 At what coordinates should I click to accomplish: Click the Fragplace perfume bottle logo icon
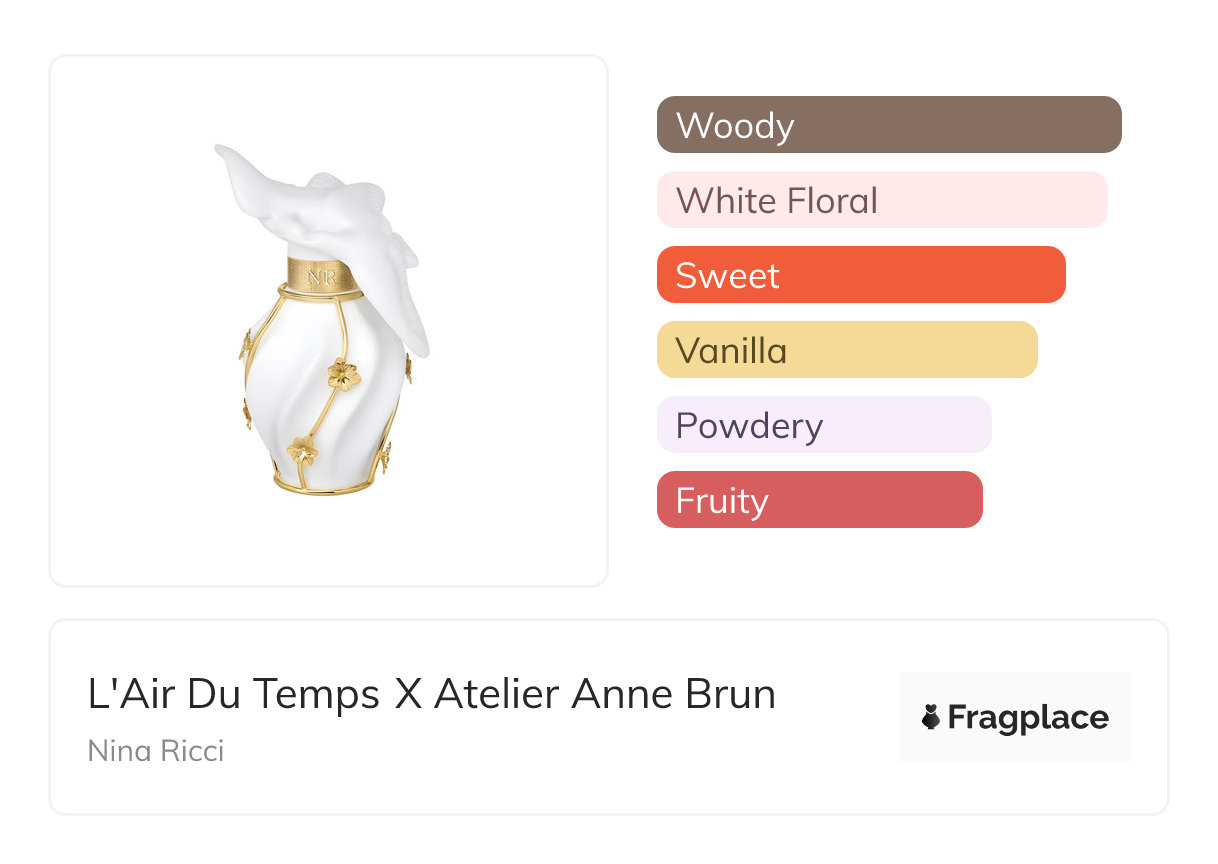pyautogui.click(x=931, y=717)
